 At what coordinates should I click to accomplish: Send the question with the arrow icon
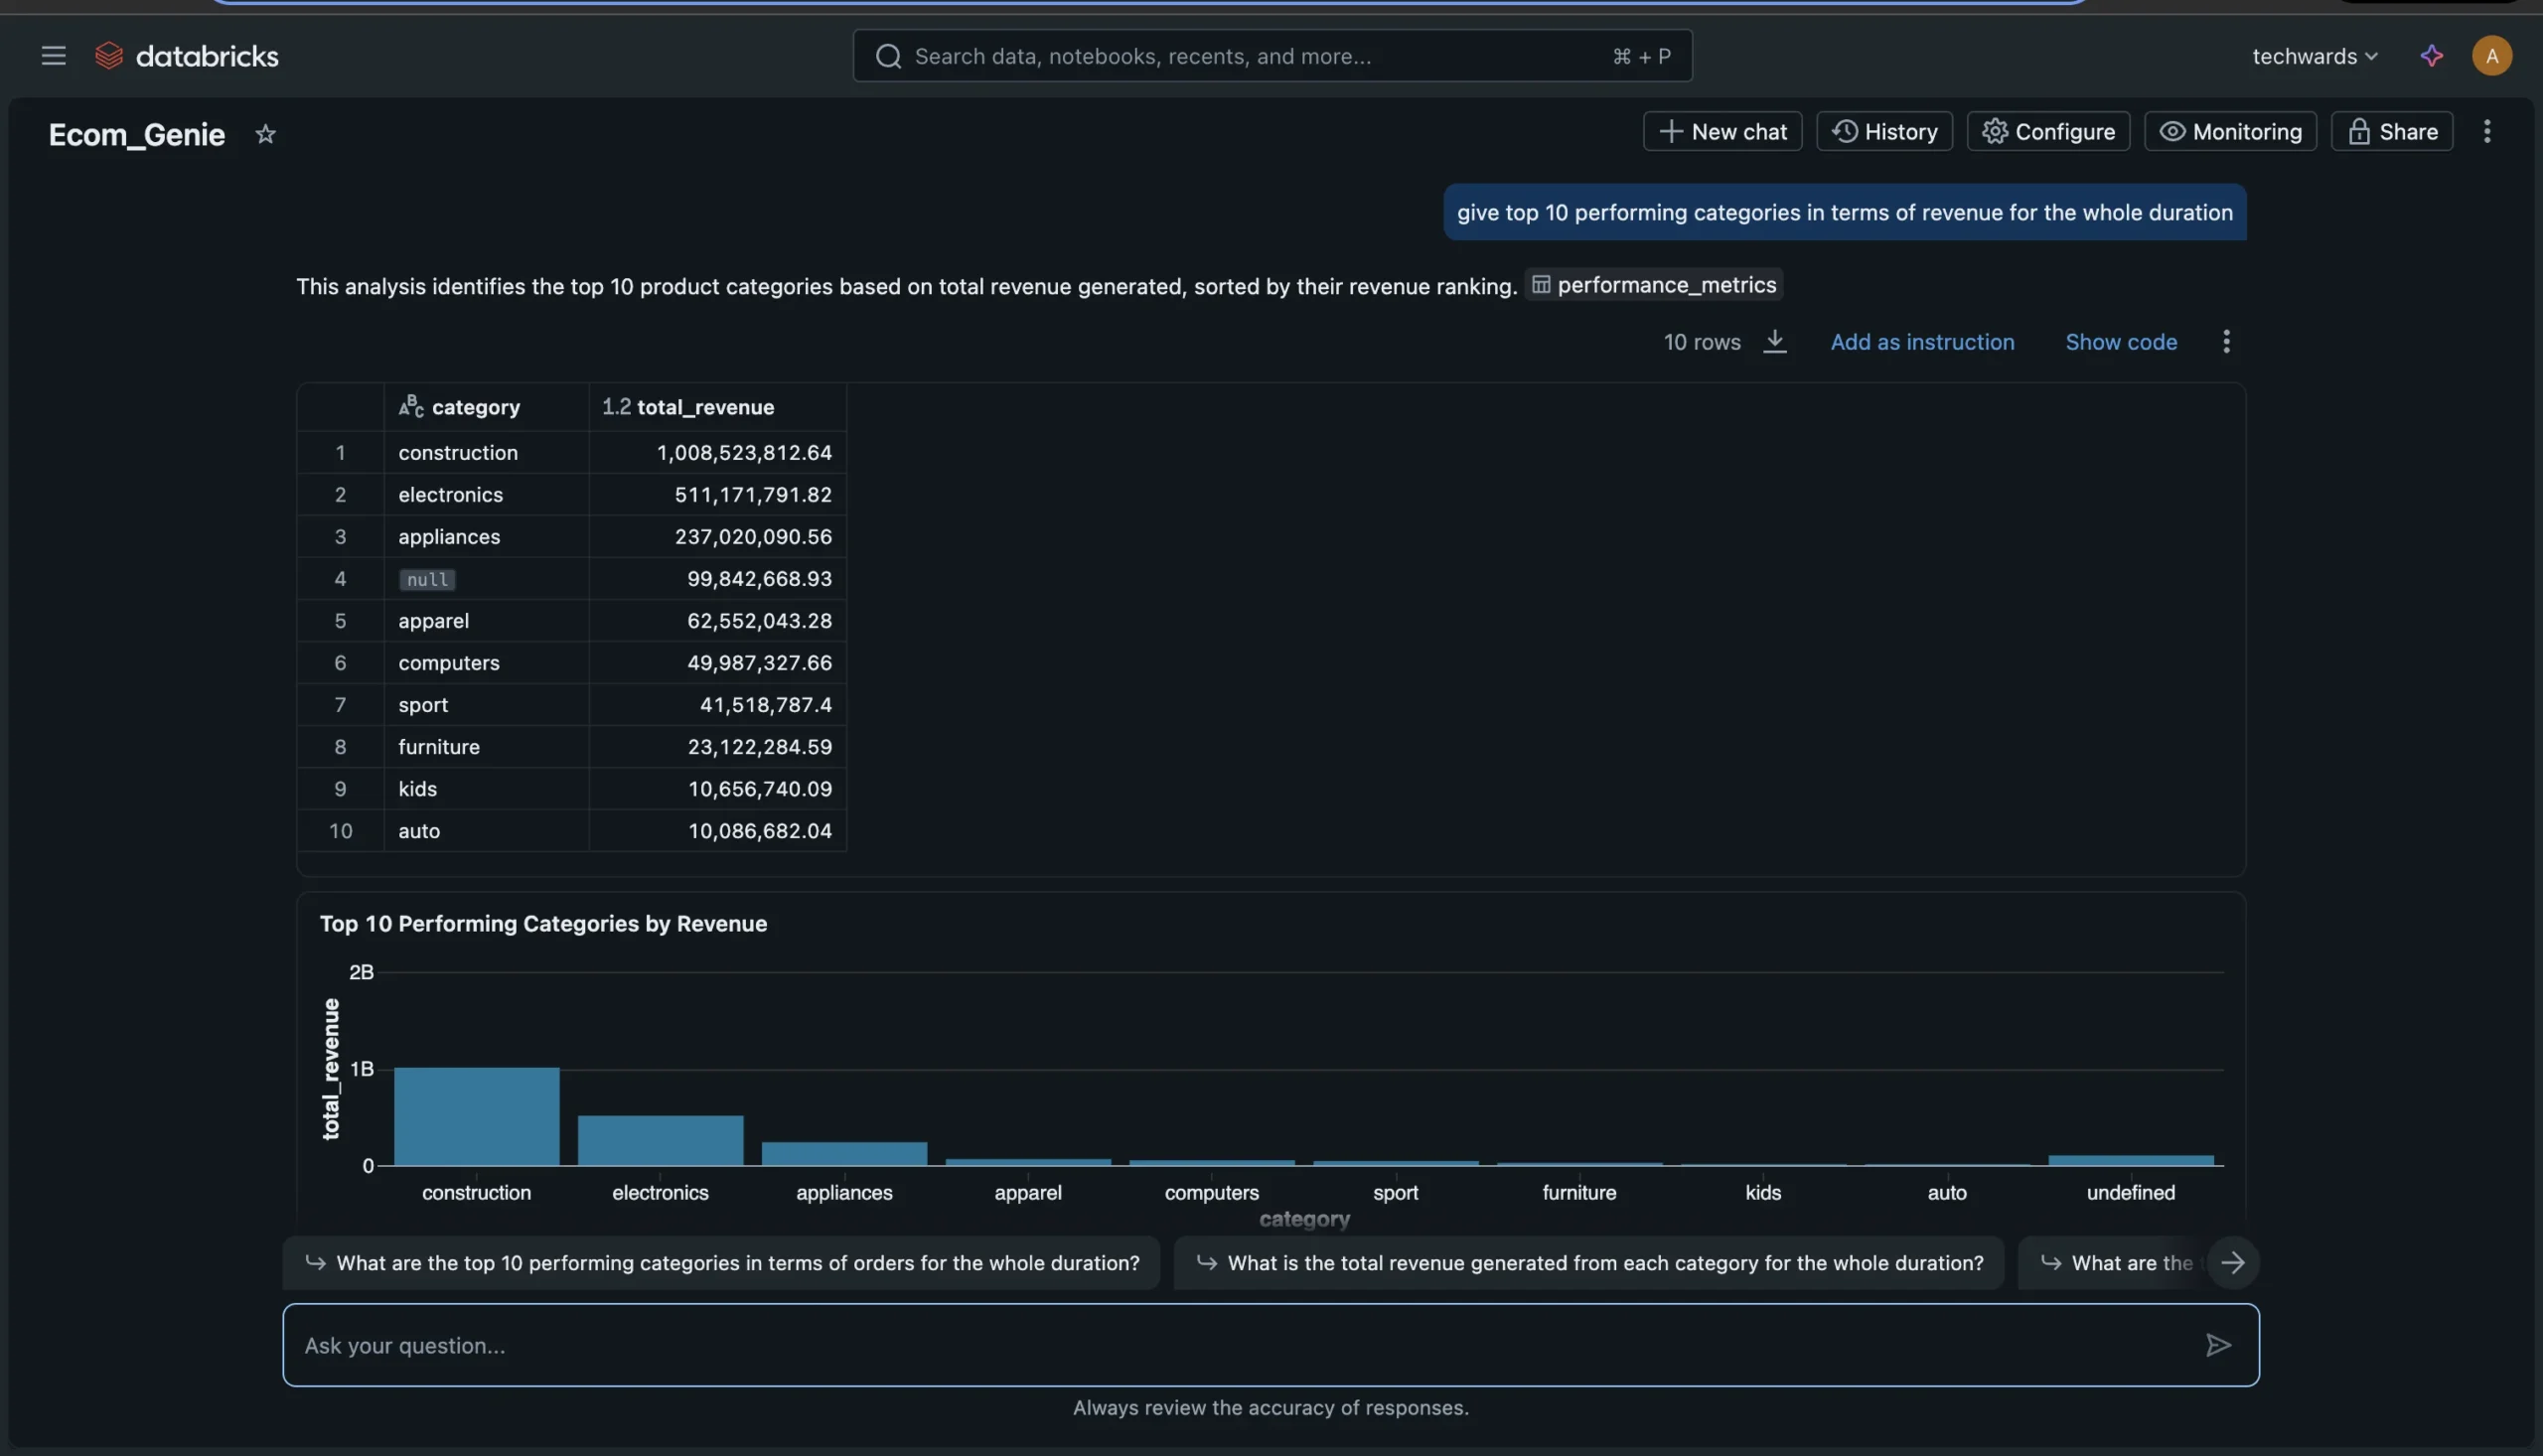point(2218,1345)
